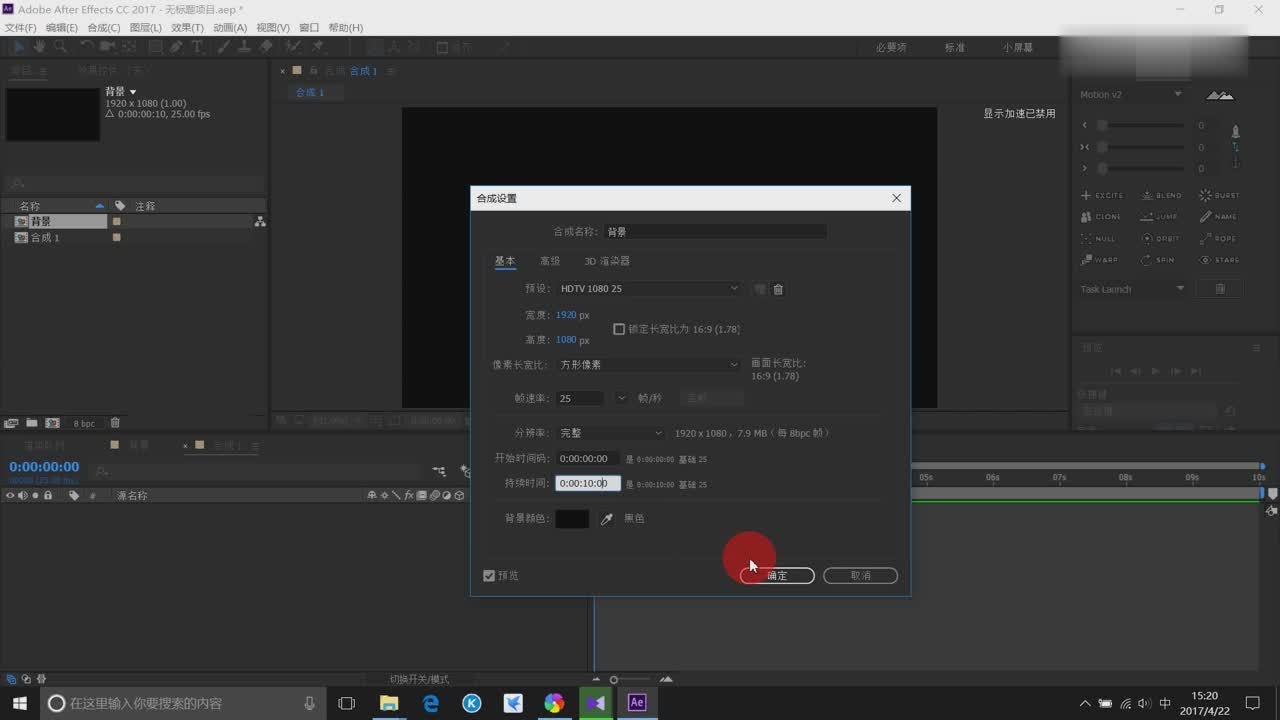The height and width of the screenshot is (720, 1280).
Task: Click the project panel trash icon
Action: [115, 423]
